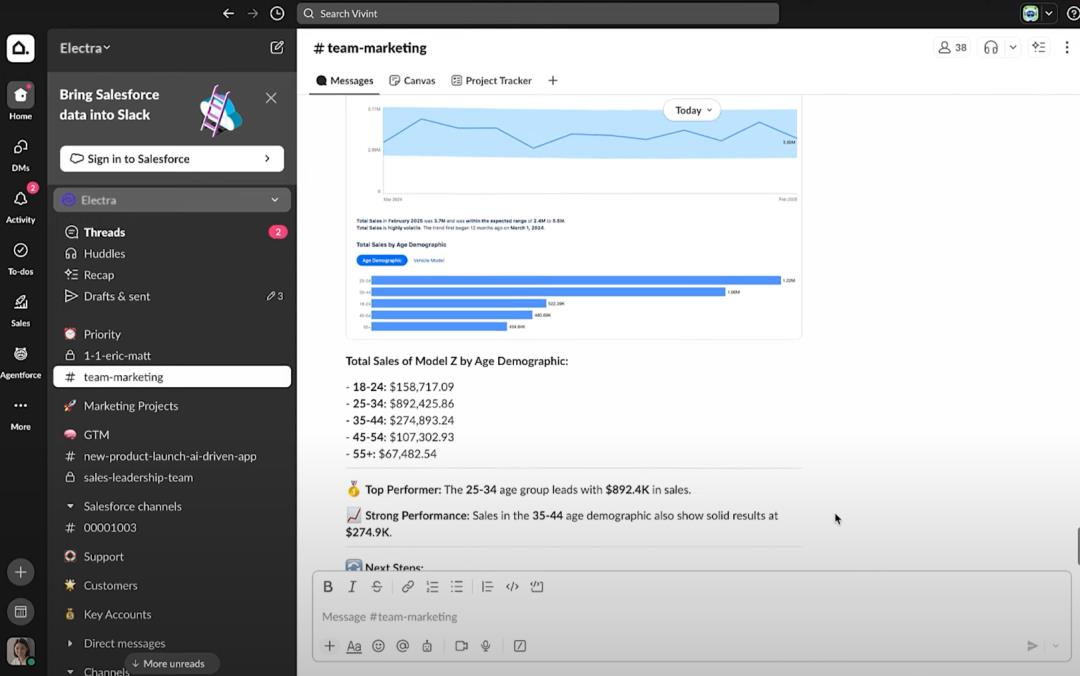Open Agentforce in the sidebar rail
Image resolution: width=1080 pixels, height=676 pixels.
pyautogui.click(x=20, y=355)
